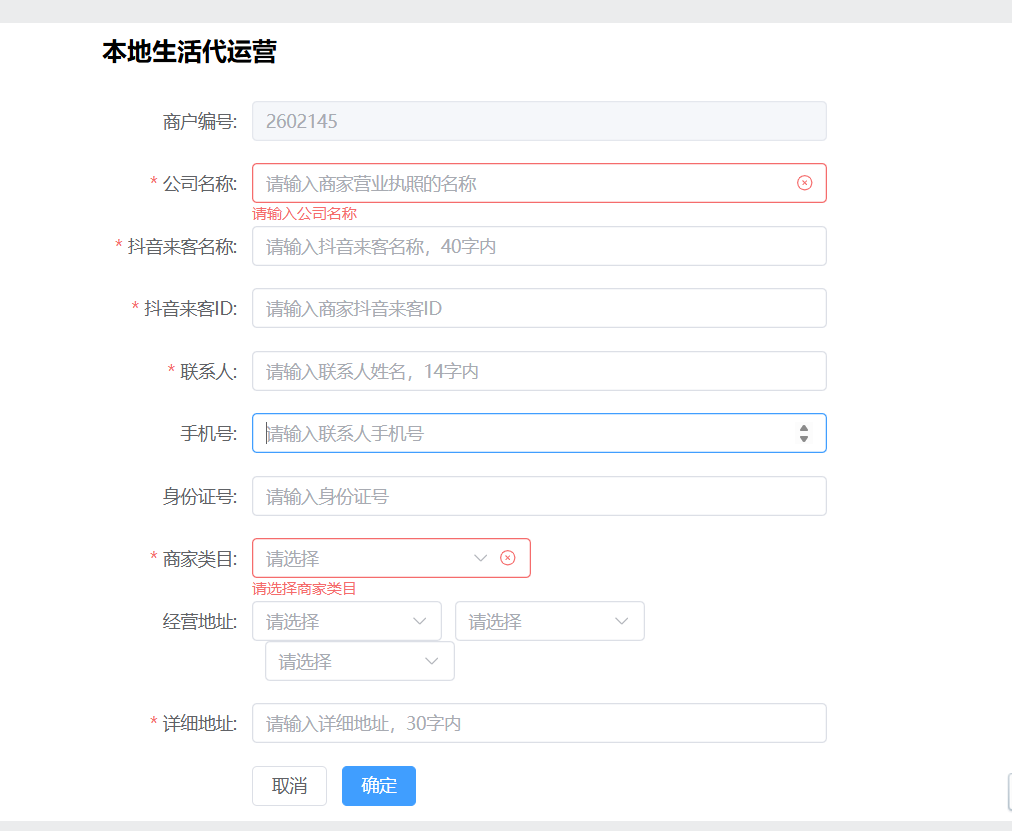The width and height of the screenshot is (1012, 831).
Task: Click the disabled 商户编号 field 2602145
Action: point(539,121)
